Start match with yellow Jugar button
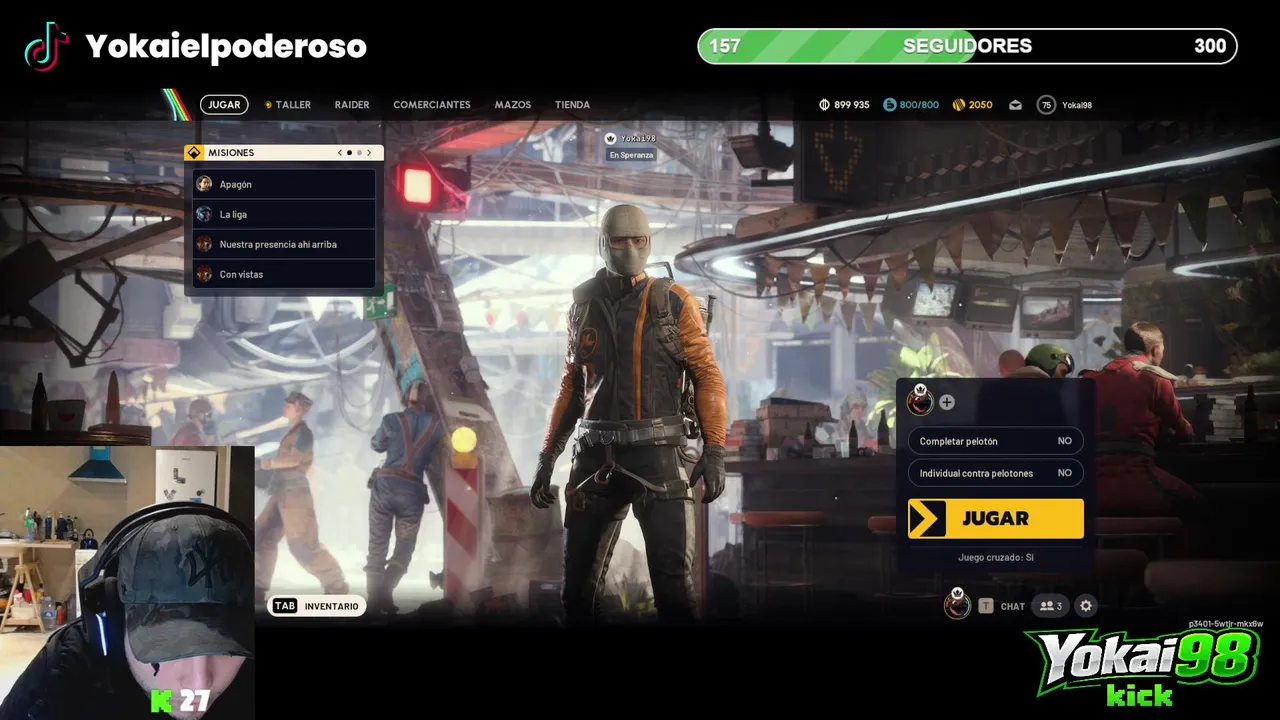The height and width of the screenshot is (720, 1280). (995, 519)
